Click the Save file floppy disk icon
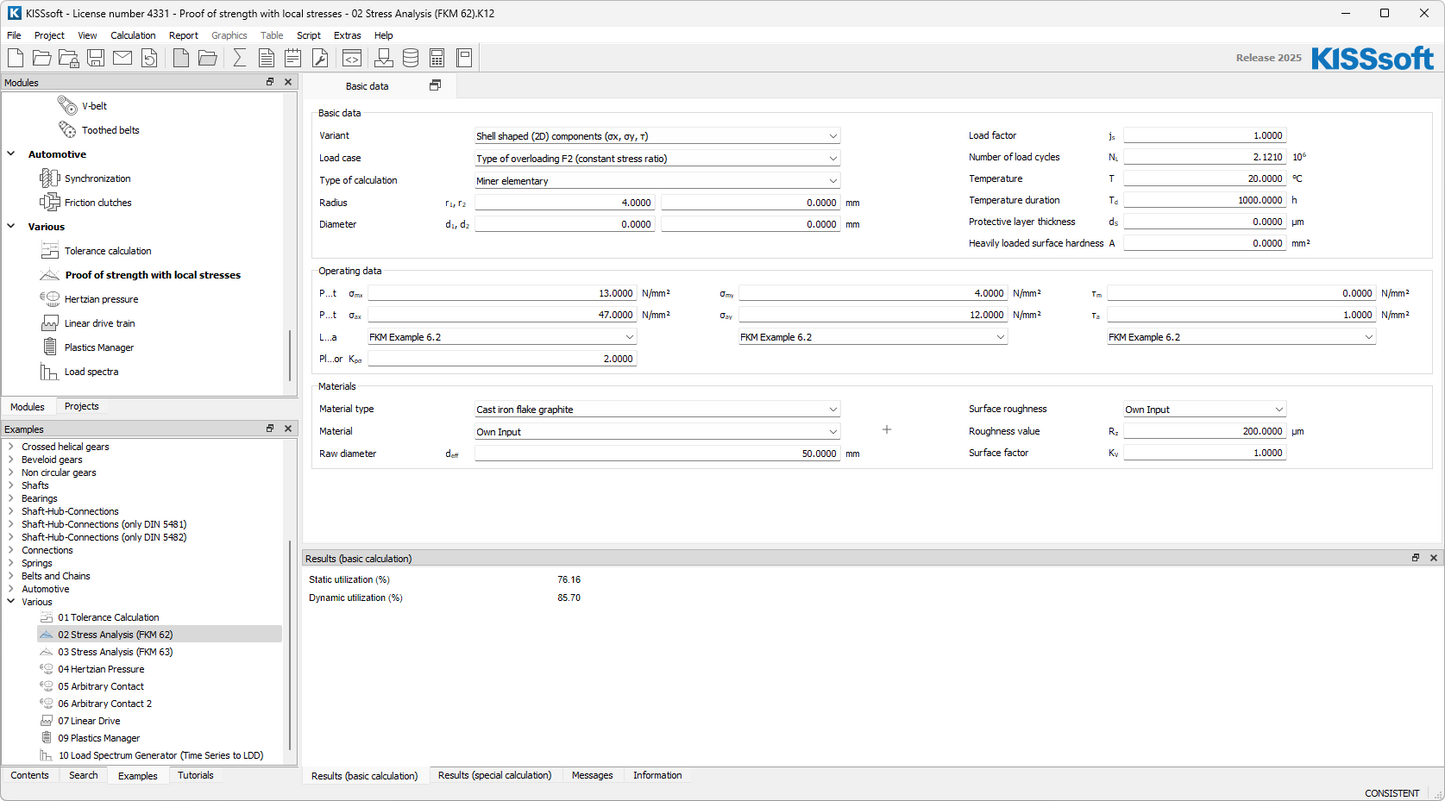The image size is (1445, 801). click(x=96, y=58)
